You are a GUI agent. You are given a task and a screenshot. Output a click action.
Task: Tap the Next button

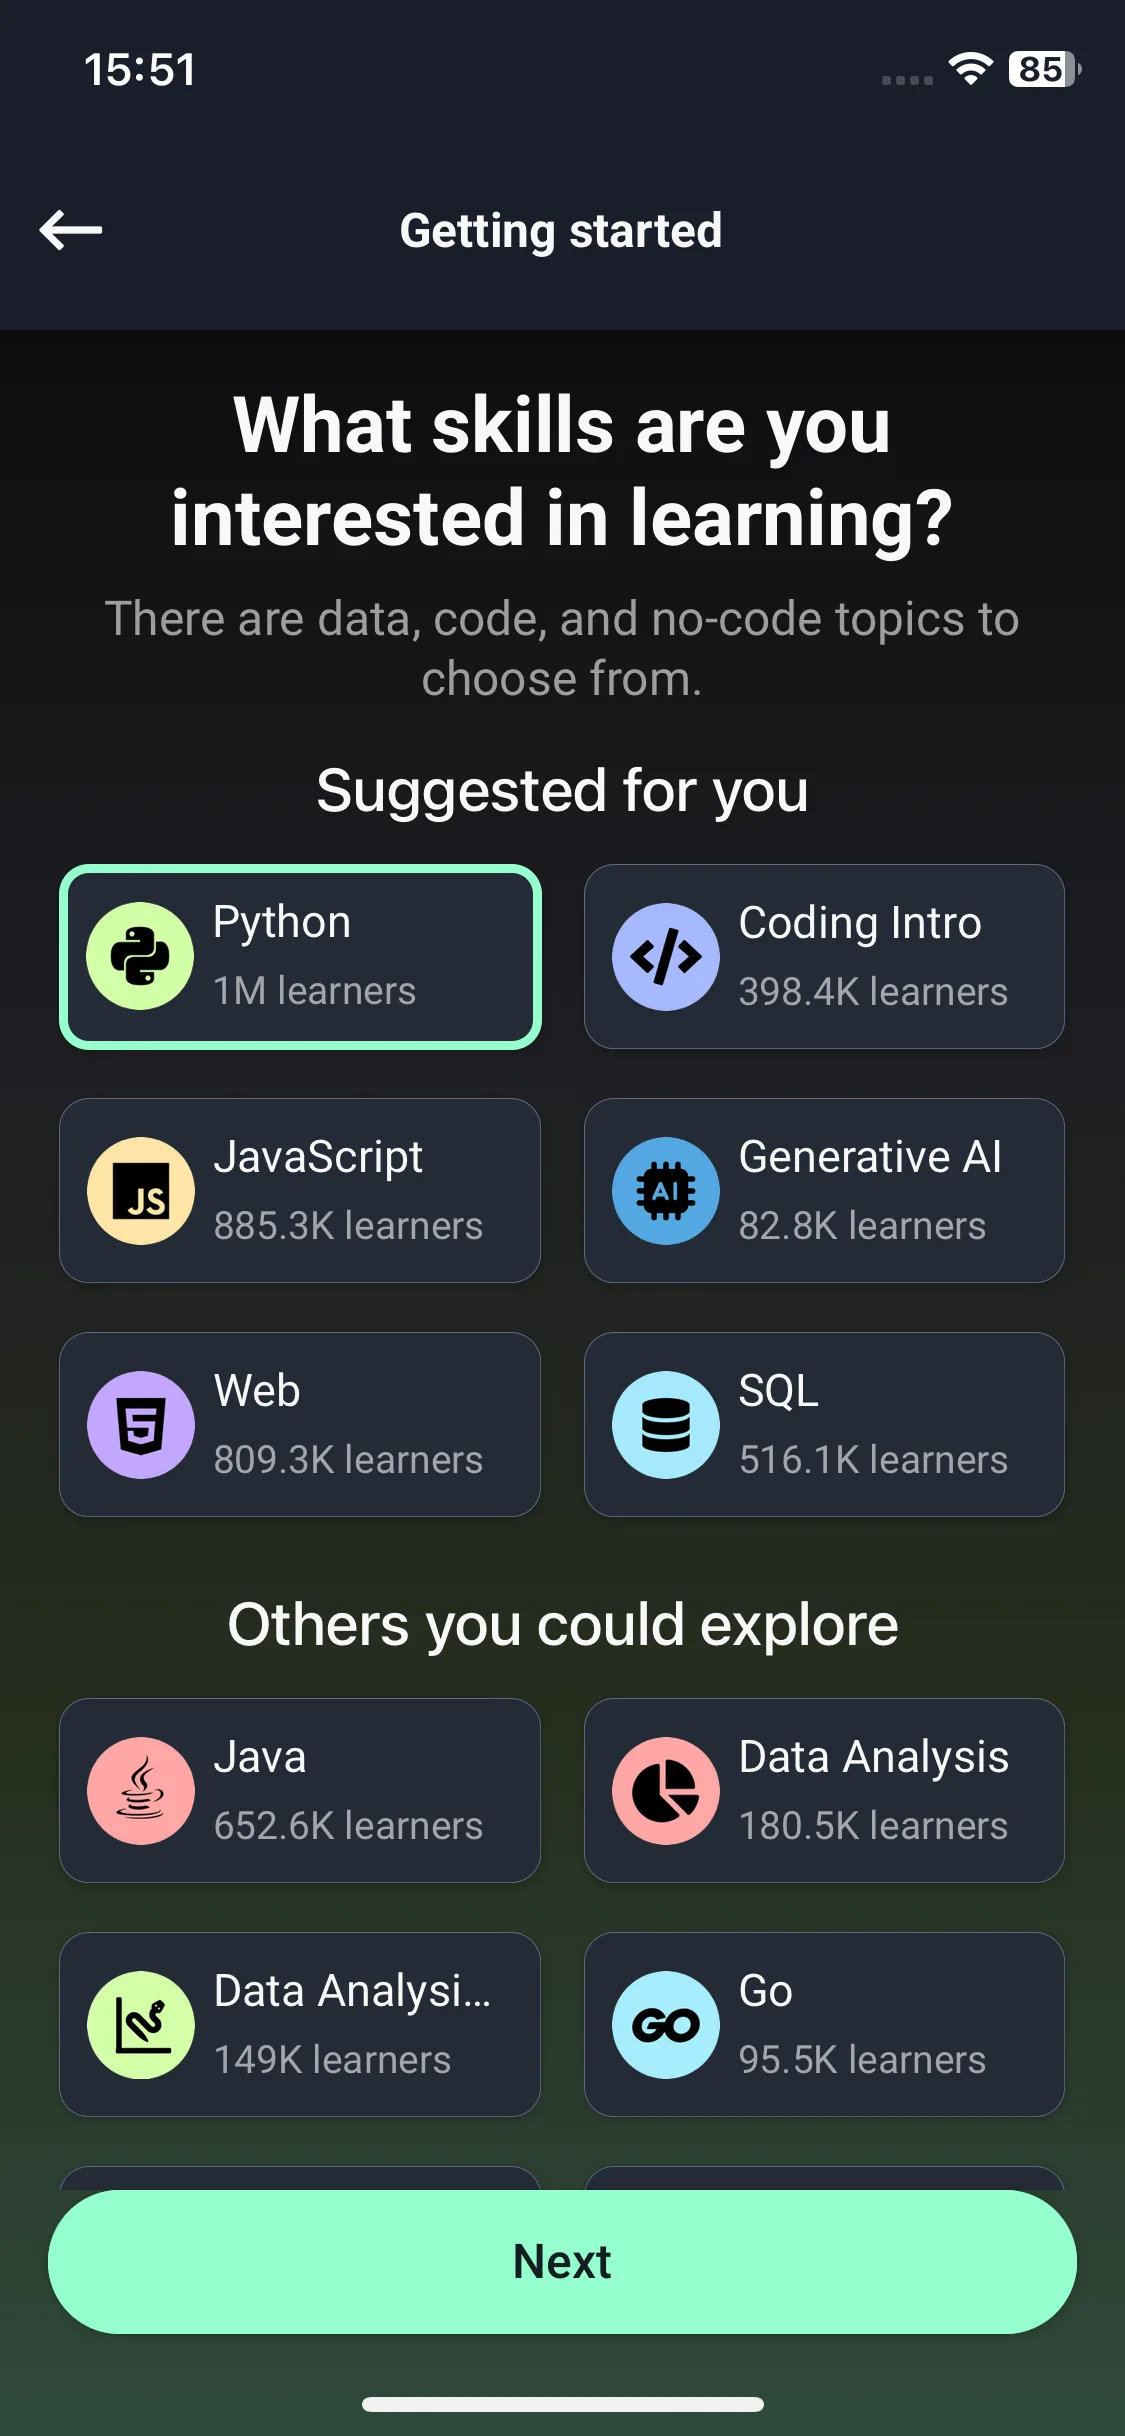(562, 2262)
